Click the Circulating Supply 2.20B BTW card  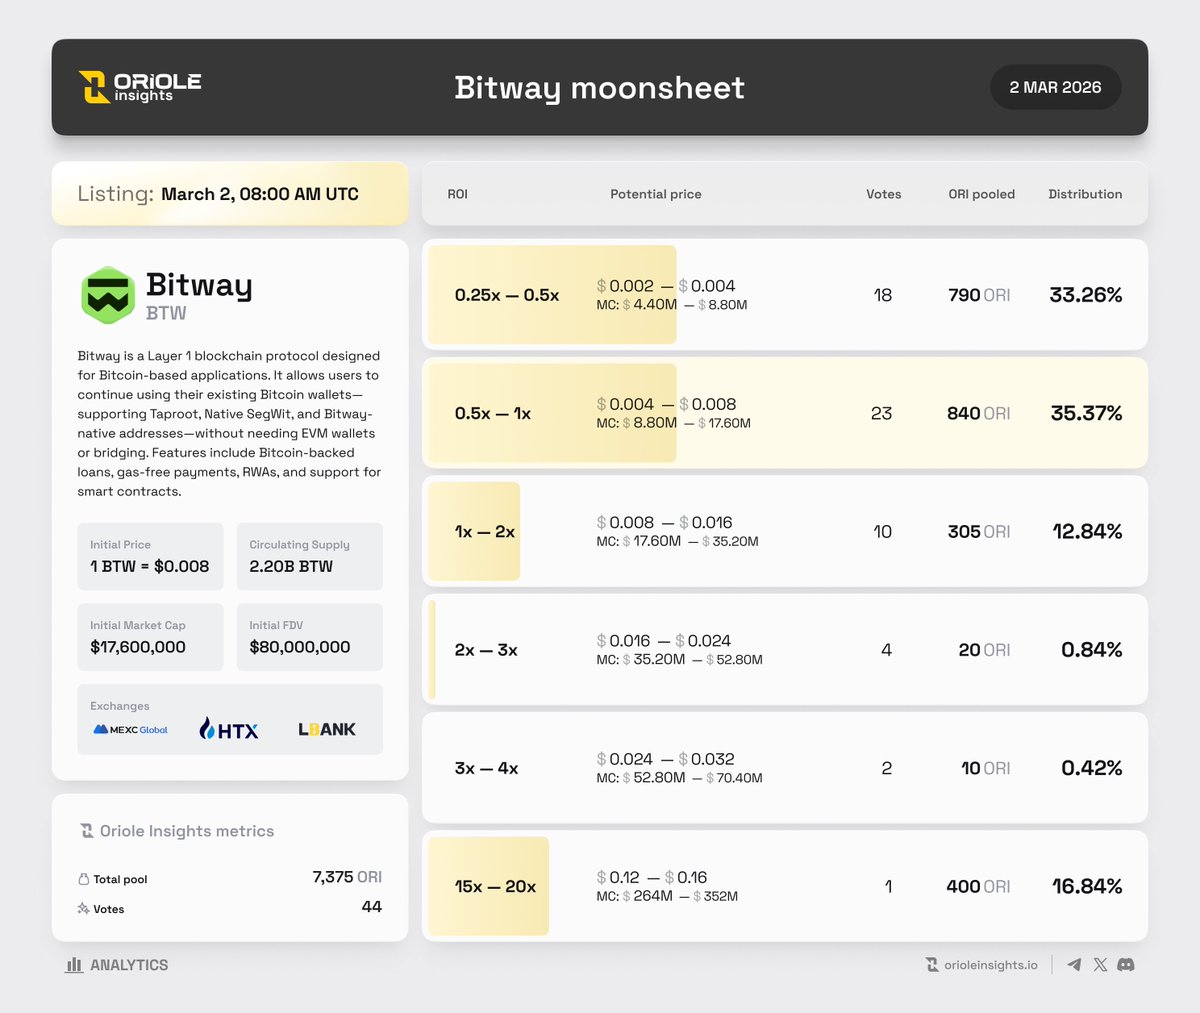click(x=310, y=556)
